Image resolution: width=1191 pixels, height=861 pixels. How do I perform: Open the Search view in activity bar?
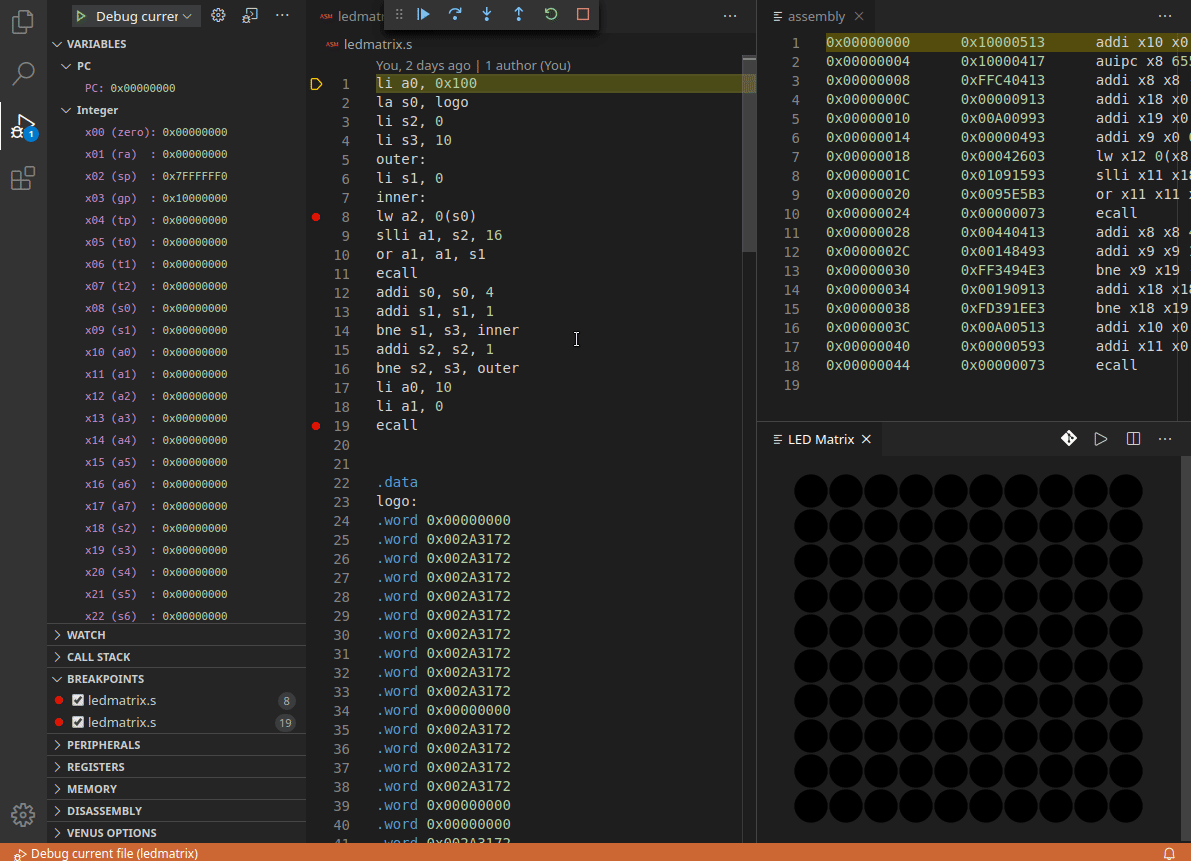[x=23, y=74]
